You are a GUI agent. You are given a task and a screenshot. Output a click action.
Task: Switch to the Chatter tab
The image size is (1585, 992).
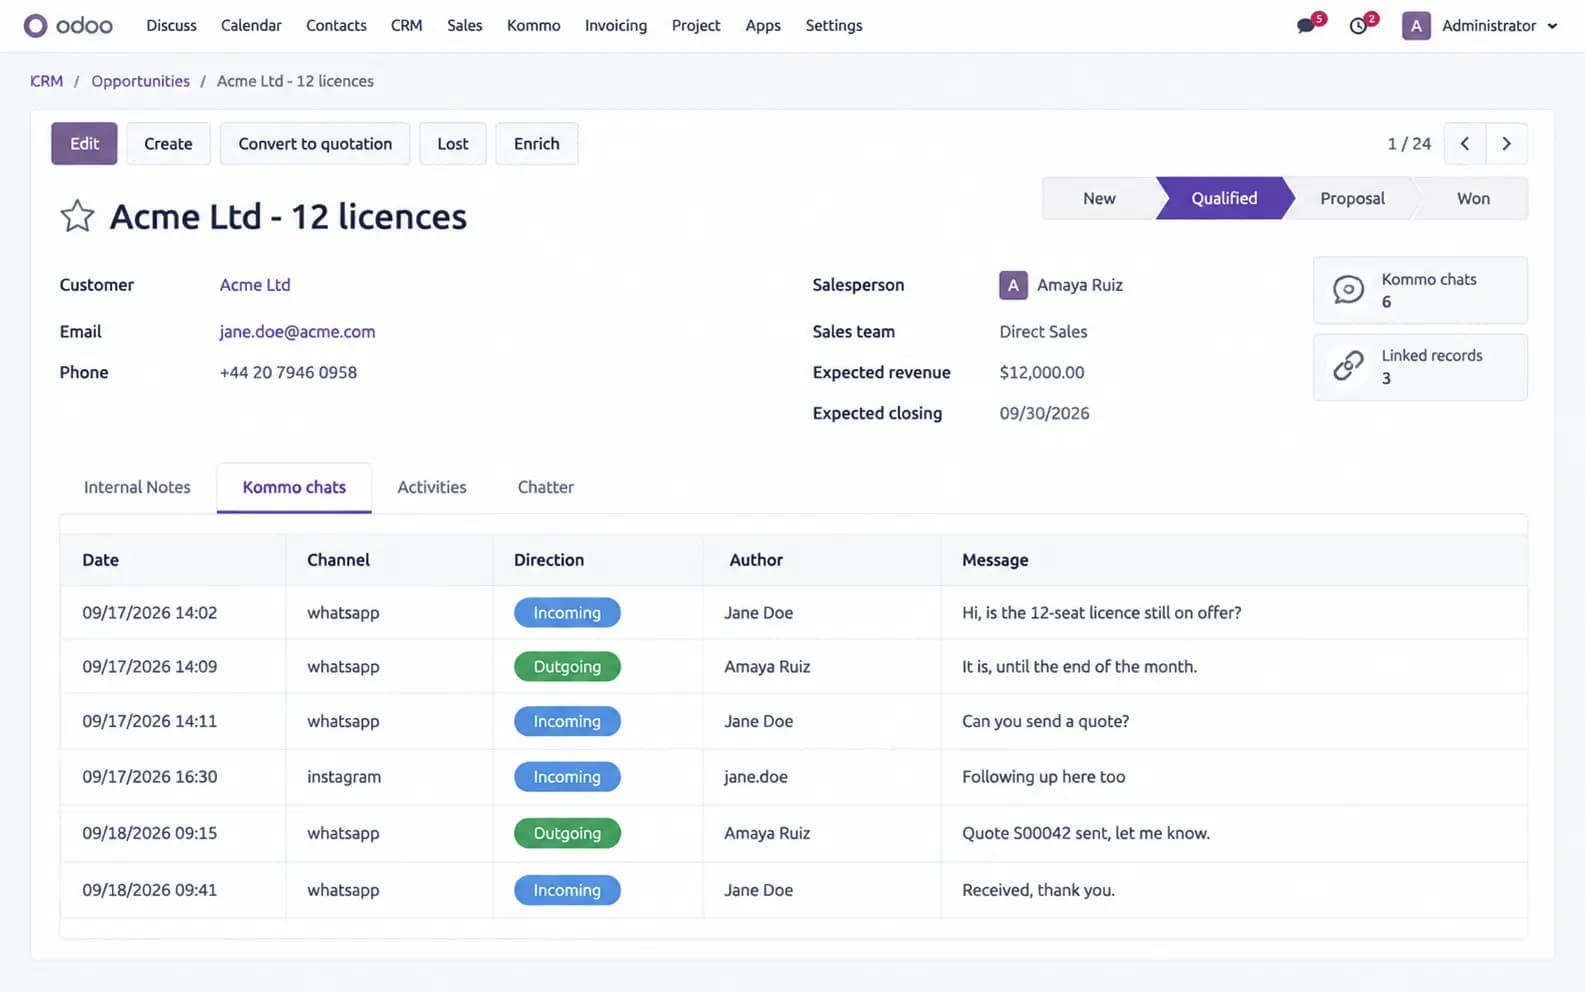(546, 487)
